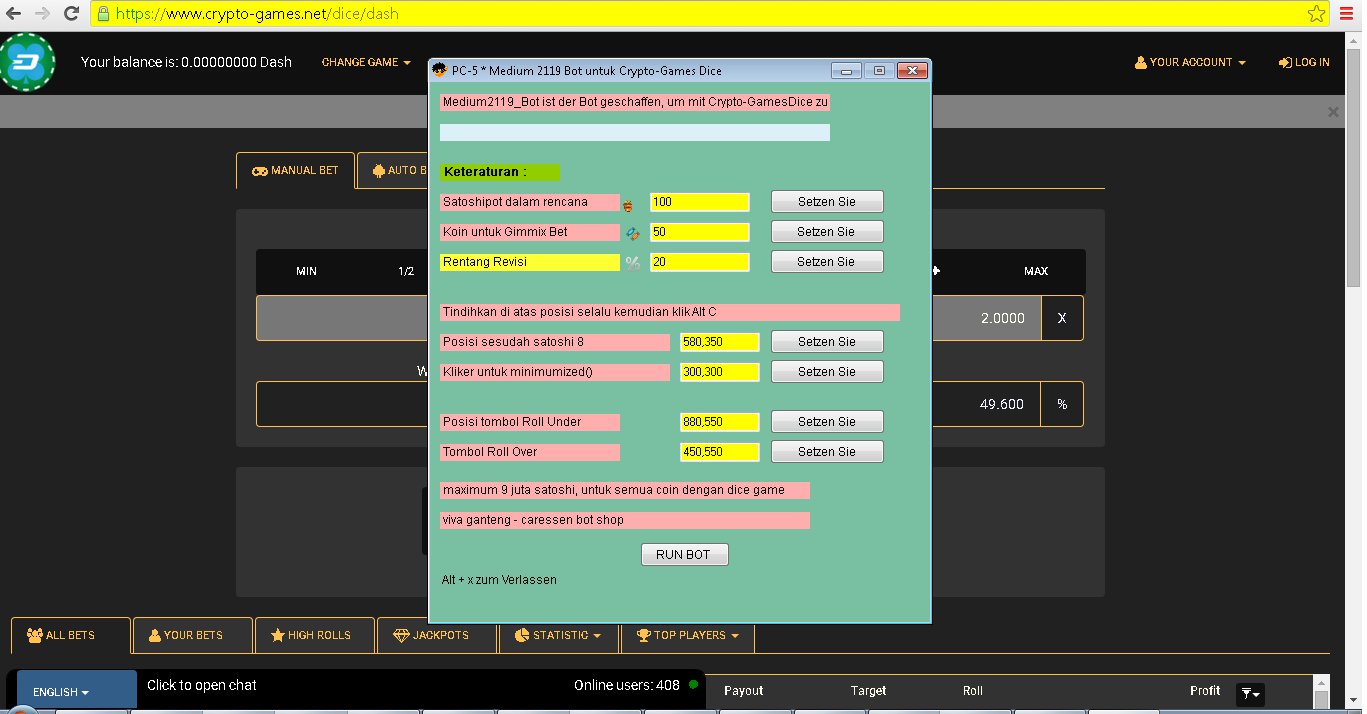Click the MIN bet button
Image resolution: width=1367 pixels, height=714 pixels.
coord(306,271)
